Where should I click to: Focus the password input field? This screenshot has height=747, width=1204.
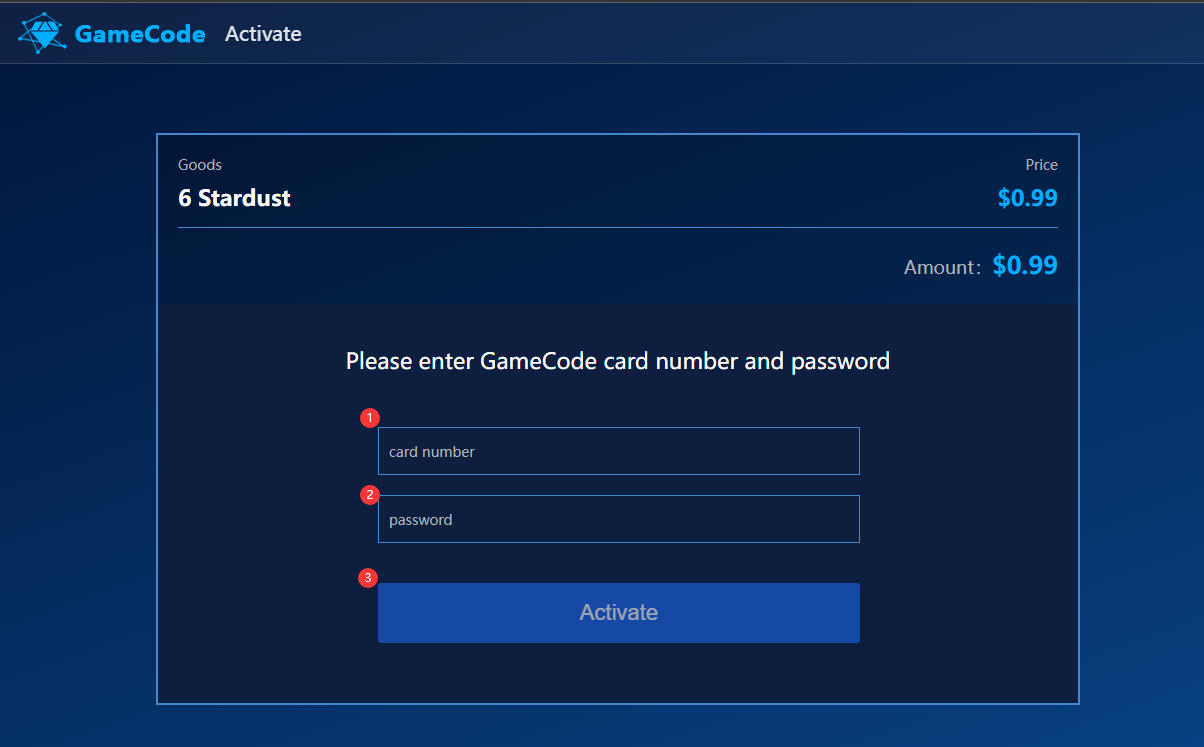[x=618, y=519]
